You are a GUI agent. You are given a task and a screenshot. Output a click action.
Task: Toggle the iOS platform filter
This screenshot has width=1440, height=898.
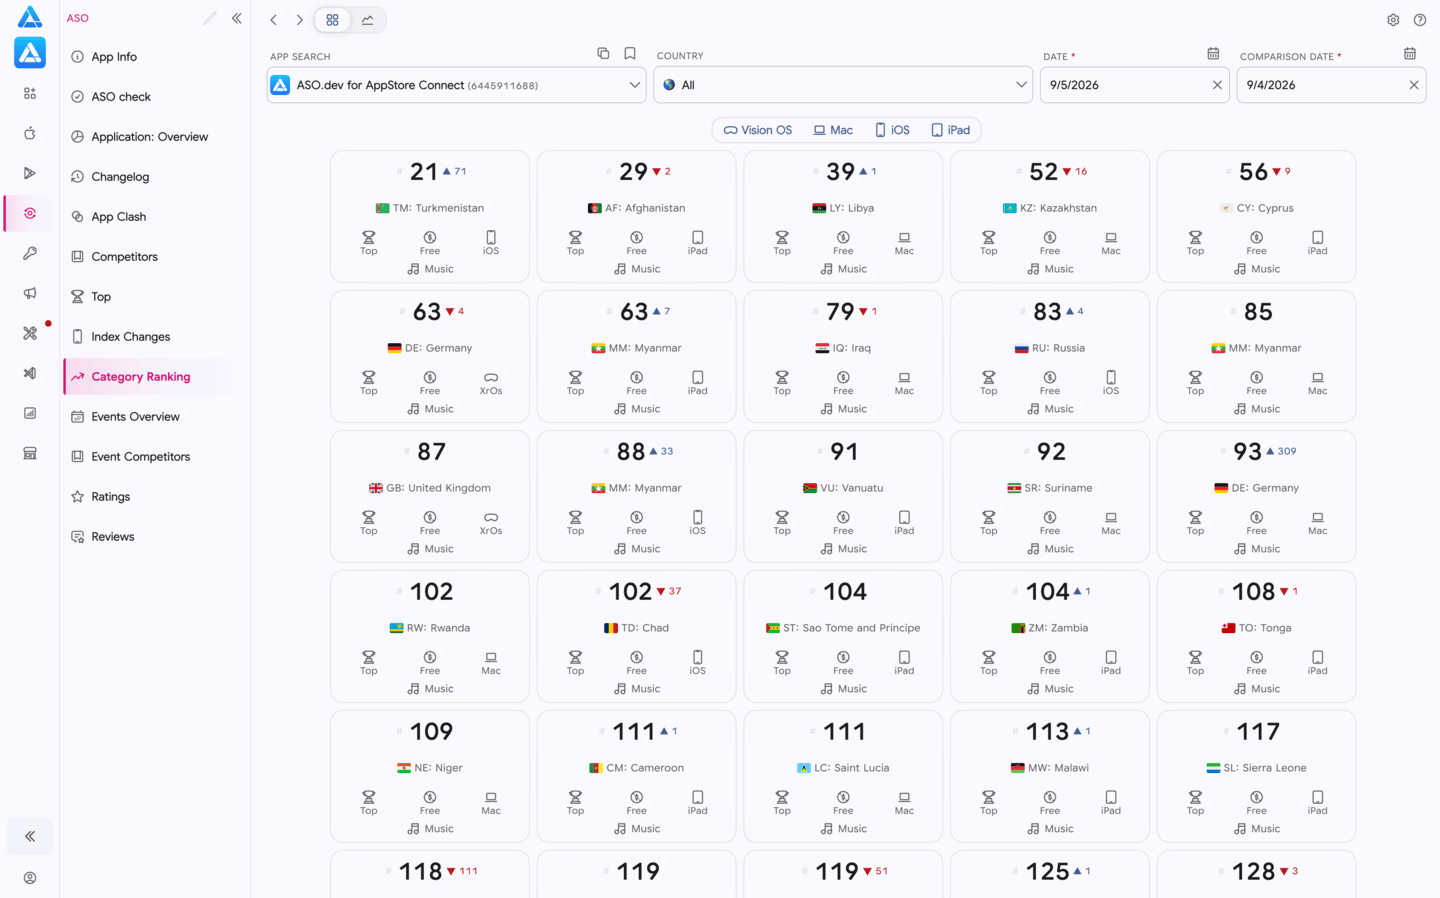[892, 130]
